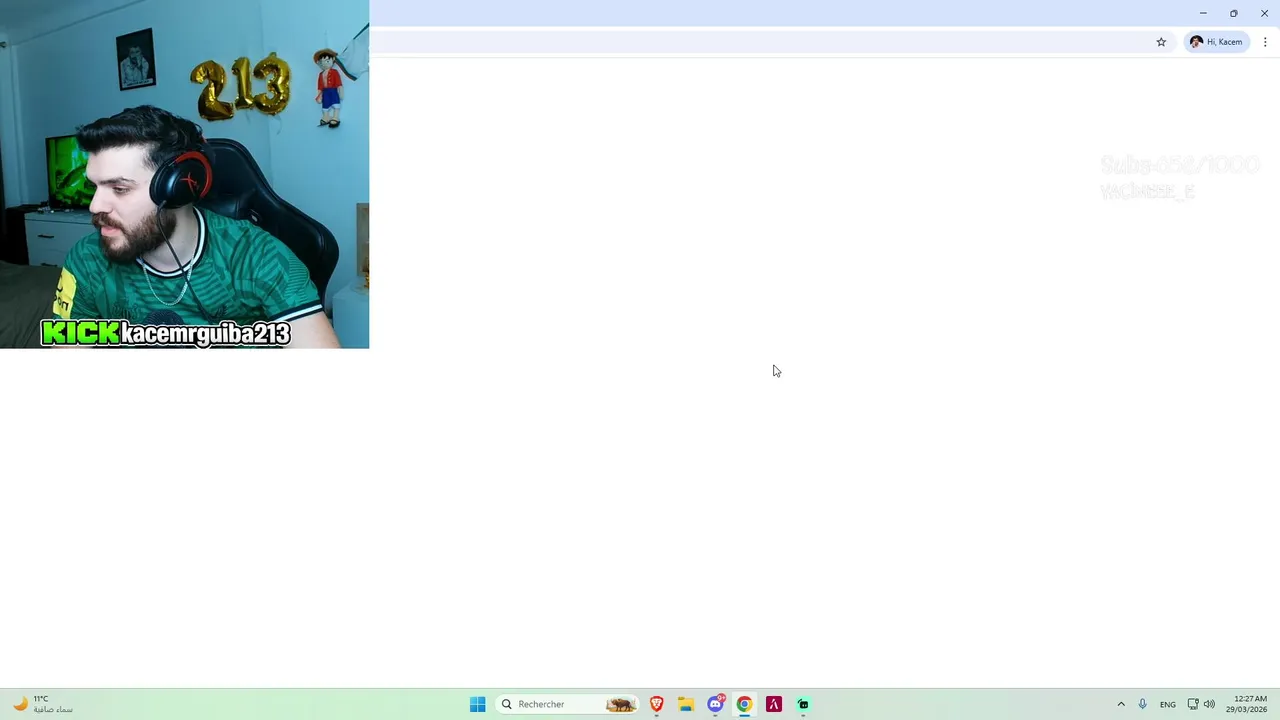
Task: Open the Windows Start menu
Action: (478, 704)
